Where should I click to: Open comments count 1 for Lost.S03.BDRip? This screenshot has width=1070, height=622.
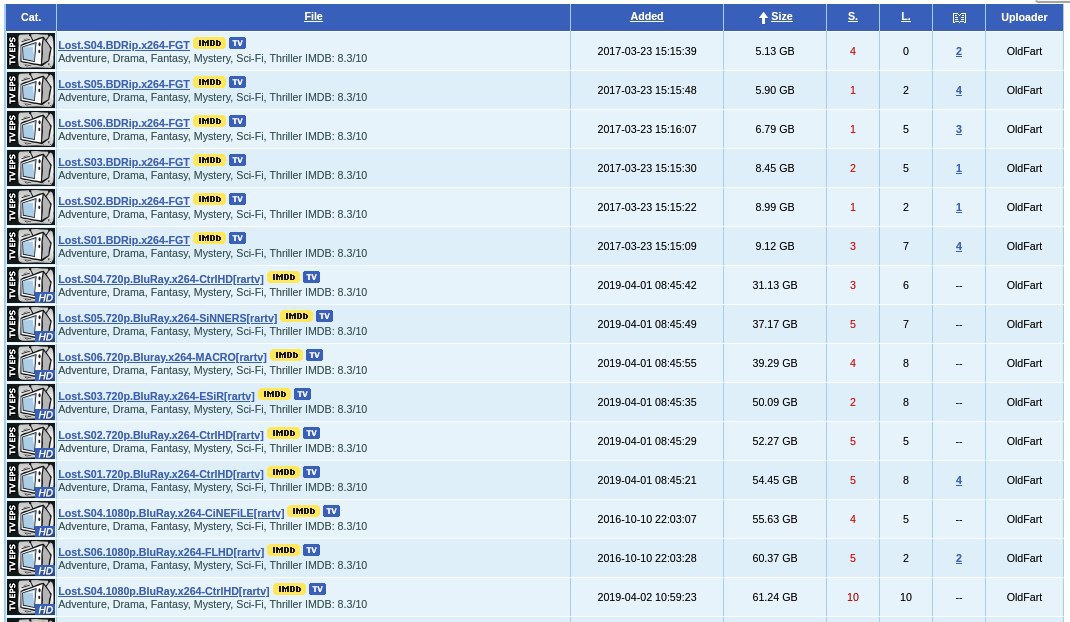[x=959, y=168]
